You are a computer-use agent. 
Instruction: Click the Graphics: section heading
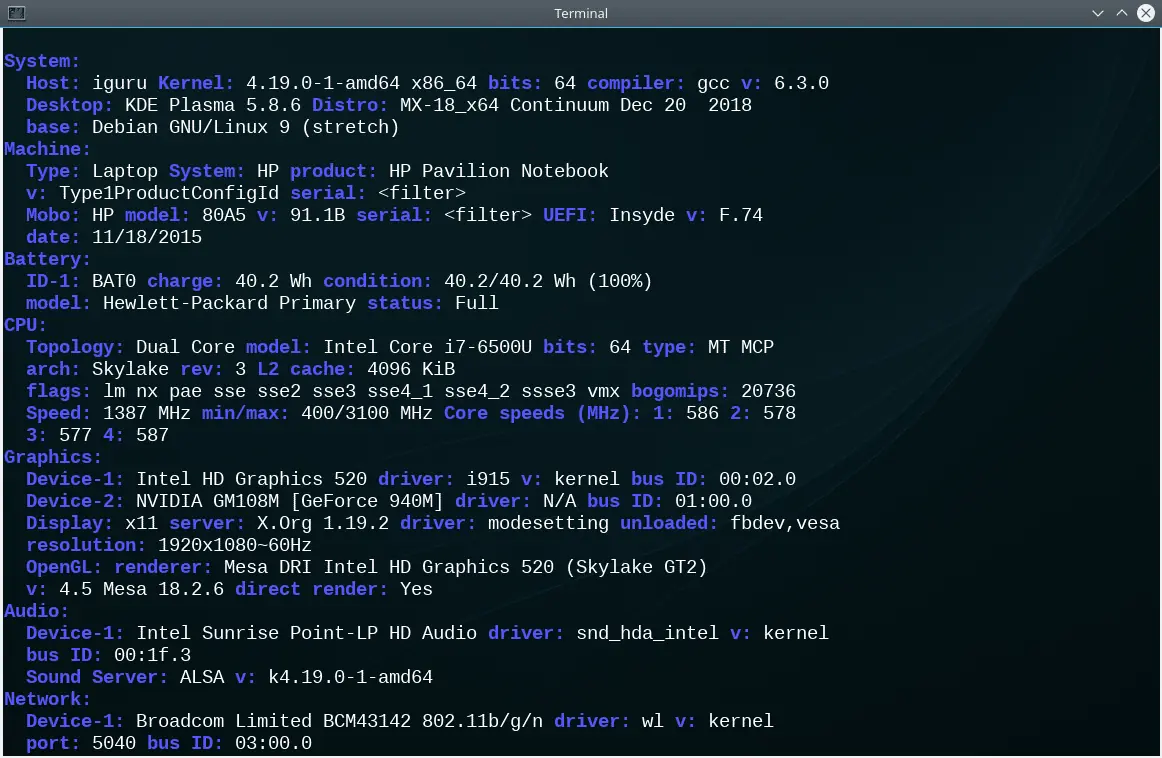click(52, 457)
